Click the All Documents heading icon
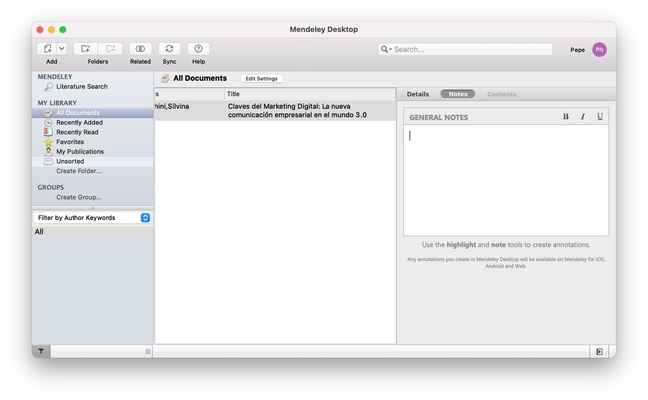 tap(165, 78)
